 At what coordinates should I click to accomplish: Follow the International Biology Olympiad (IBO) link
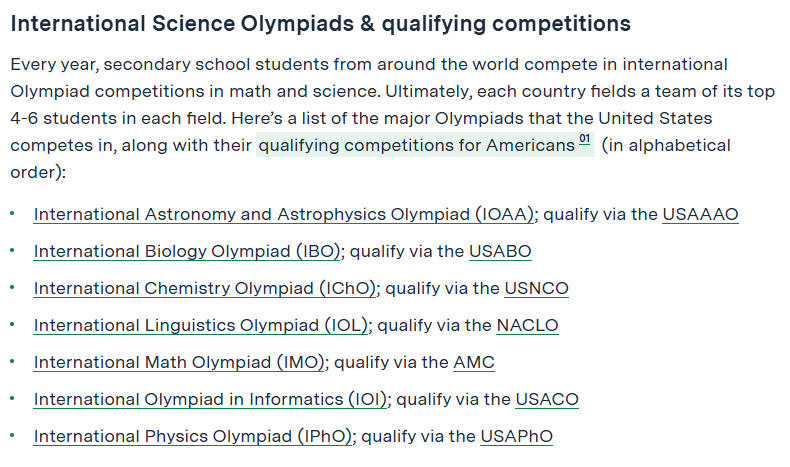point(187,251)
